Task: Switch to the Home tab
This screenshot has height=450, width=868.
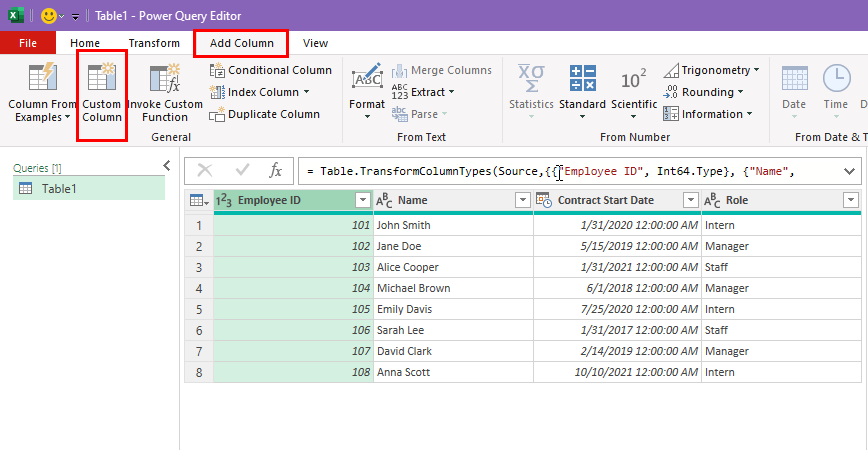Action: (x=85, y=43)
